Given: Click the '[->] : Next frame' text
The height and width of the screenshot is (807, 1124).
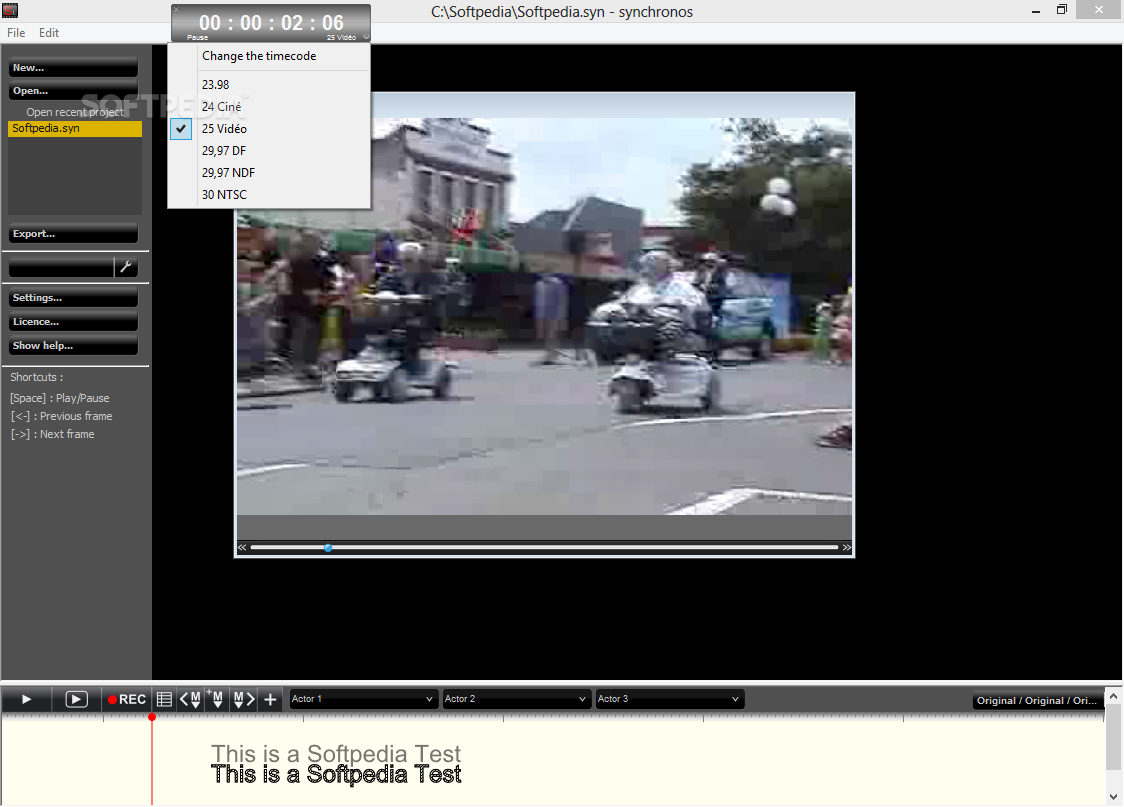Looking at the screenshot, I should click(x=52, y=434).
